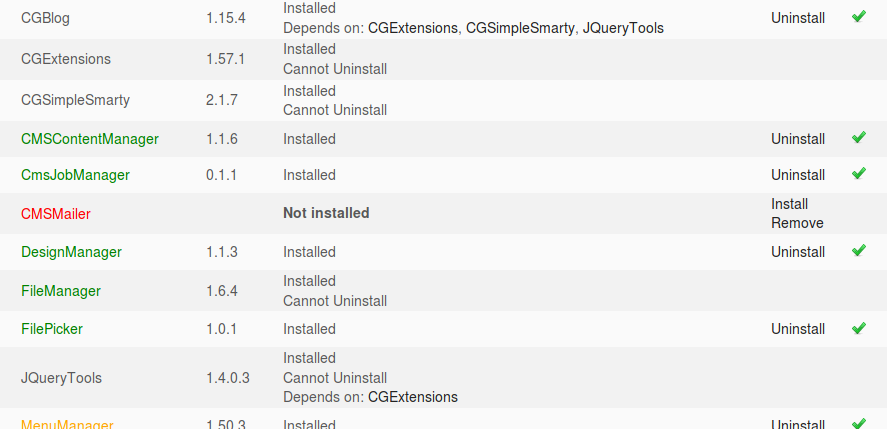Uninstall the DesignManager module

tap(798, 252)
